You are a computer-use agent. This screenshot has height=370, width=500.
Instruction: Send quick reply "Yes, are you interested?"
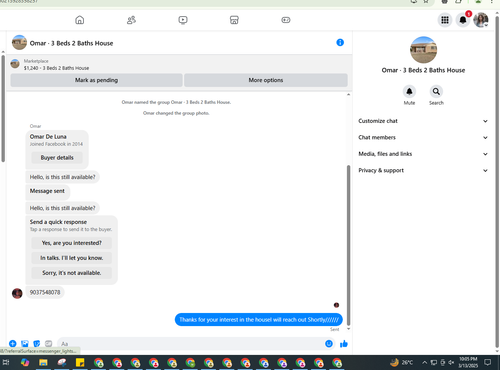(72, 243)
